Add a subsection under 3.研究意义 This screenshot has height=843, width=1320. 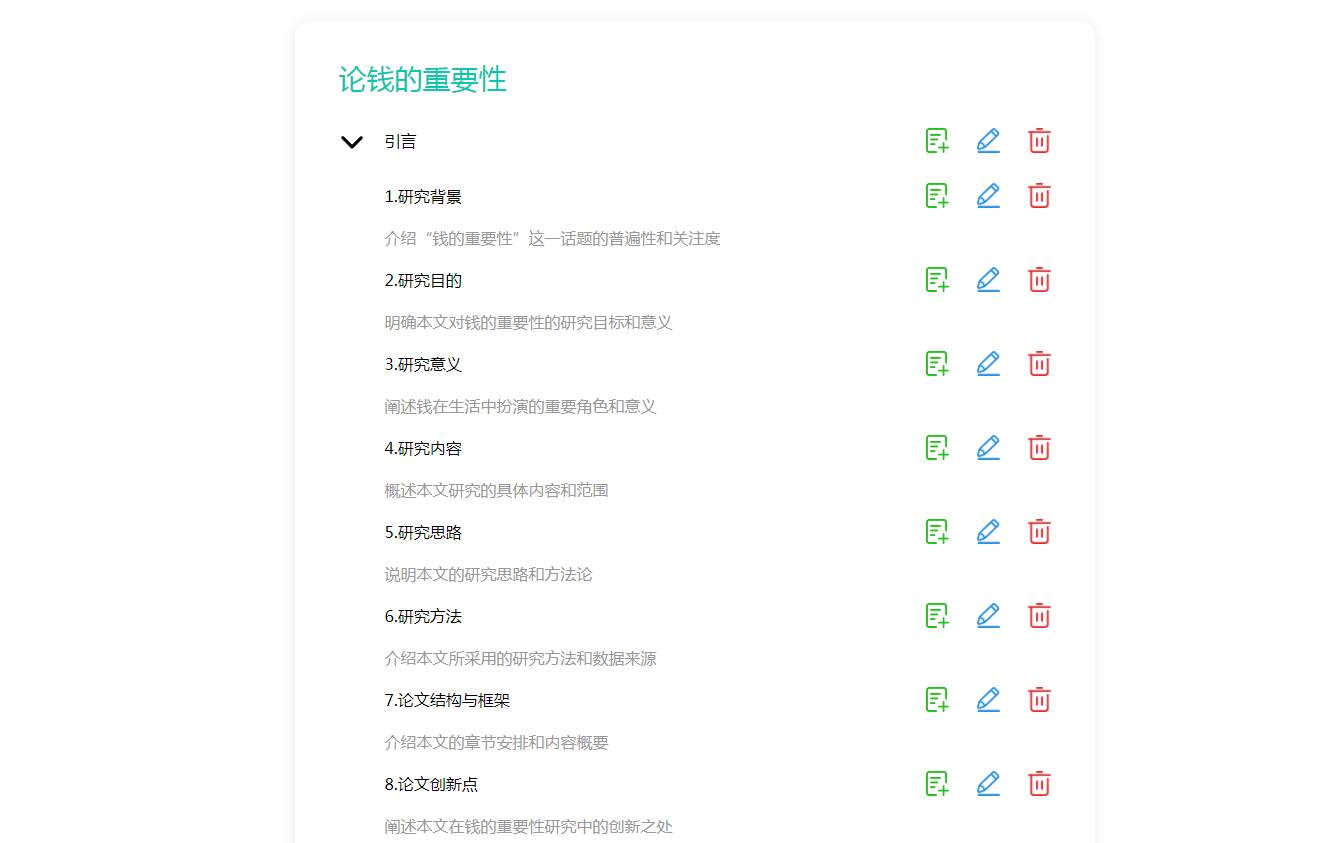[936, 364]
